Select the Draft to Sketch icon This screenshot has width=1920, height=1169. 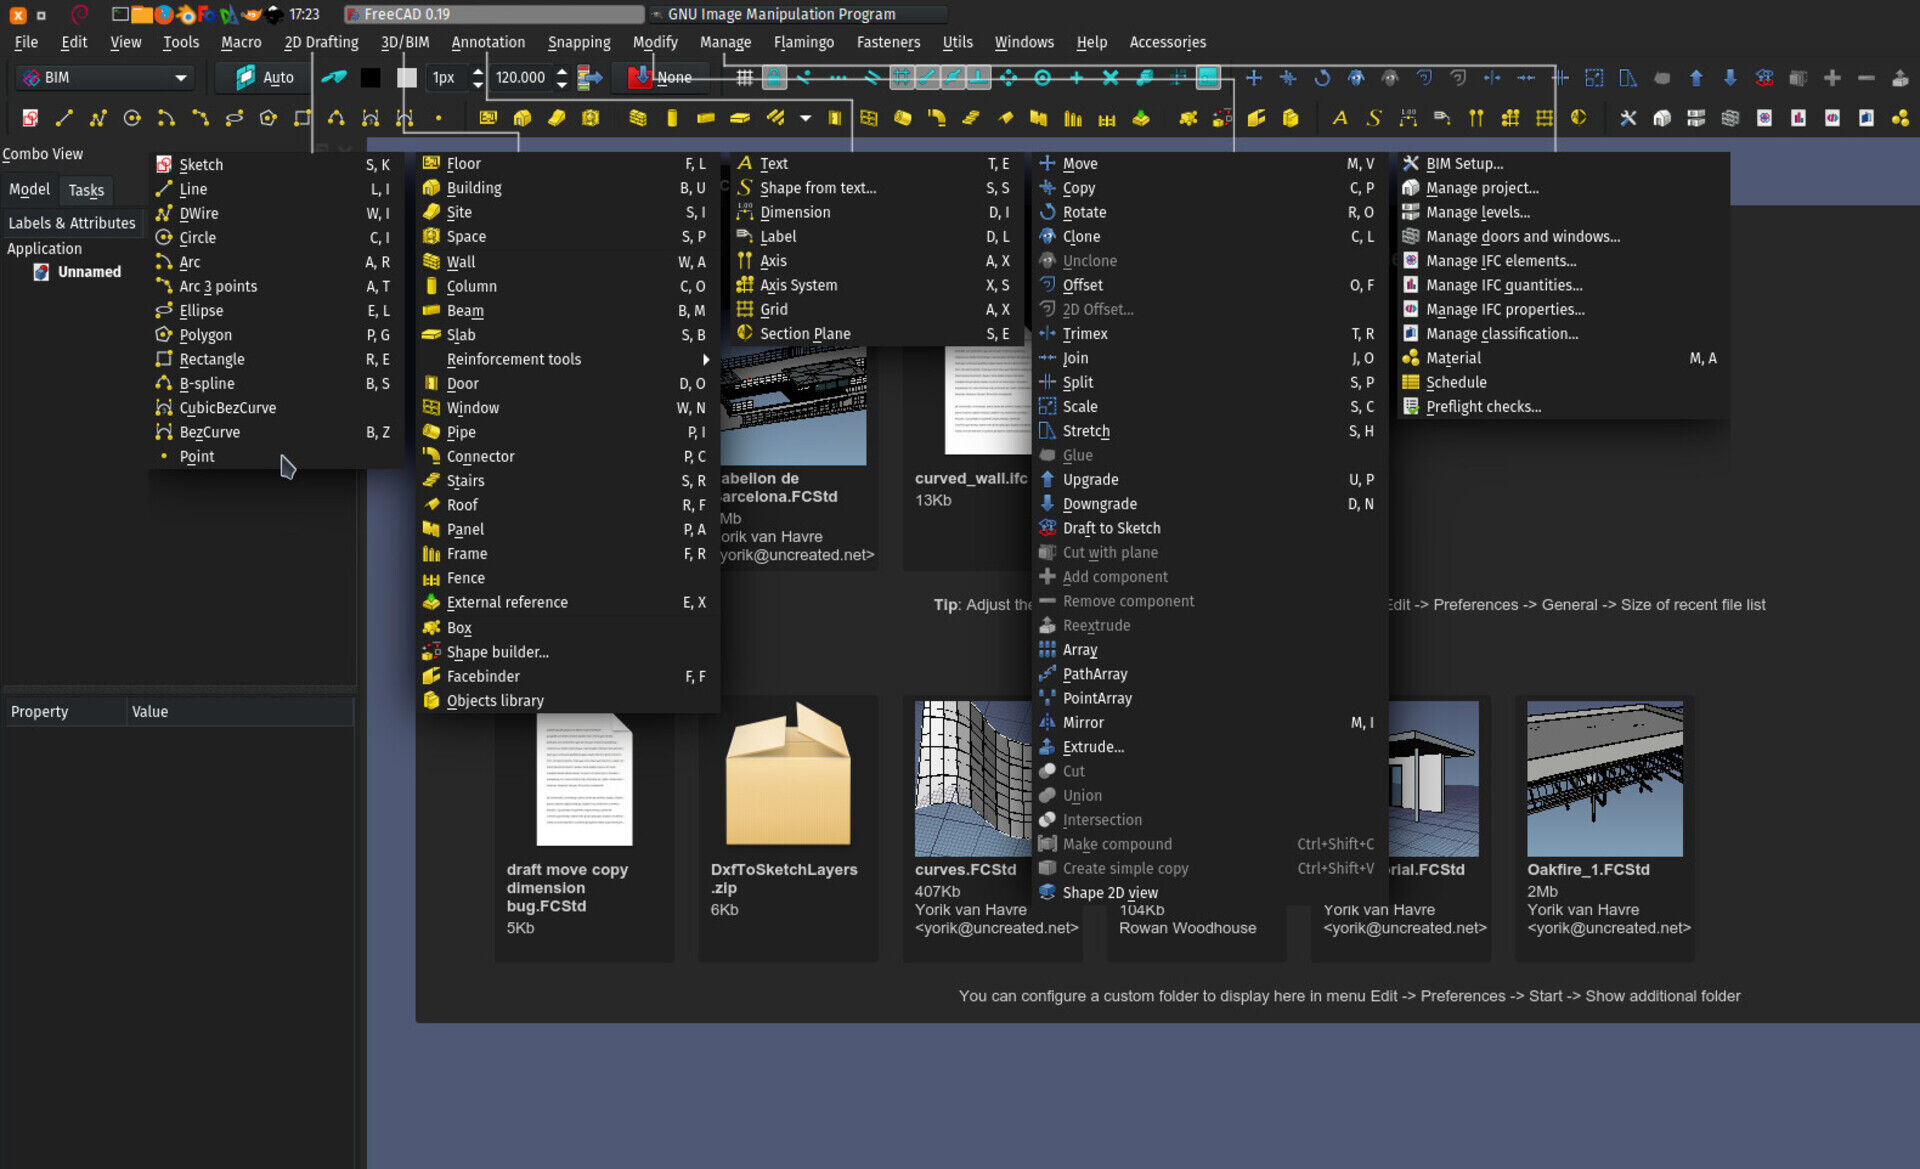click(x=1046, y=528)
